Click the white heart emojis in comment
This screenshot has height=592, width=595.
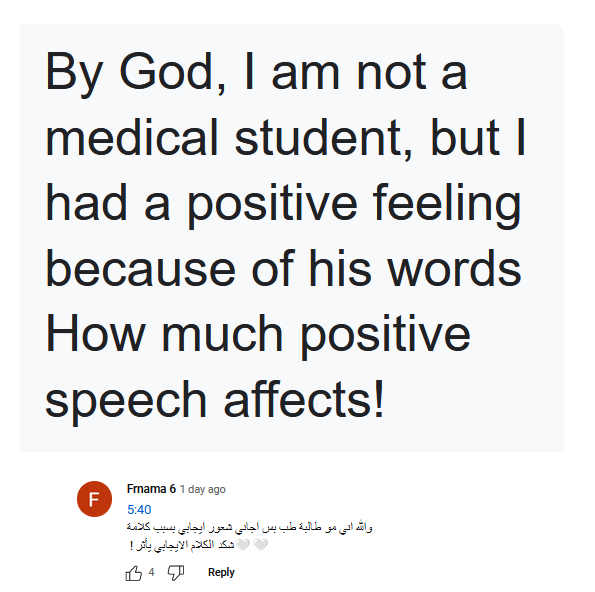252,545
